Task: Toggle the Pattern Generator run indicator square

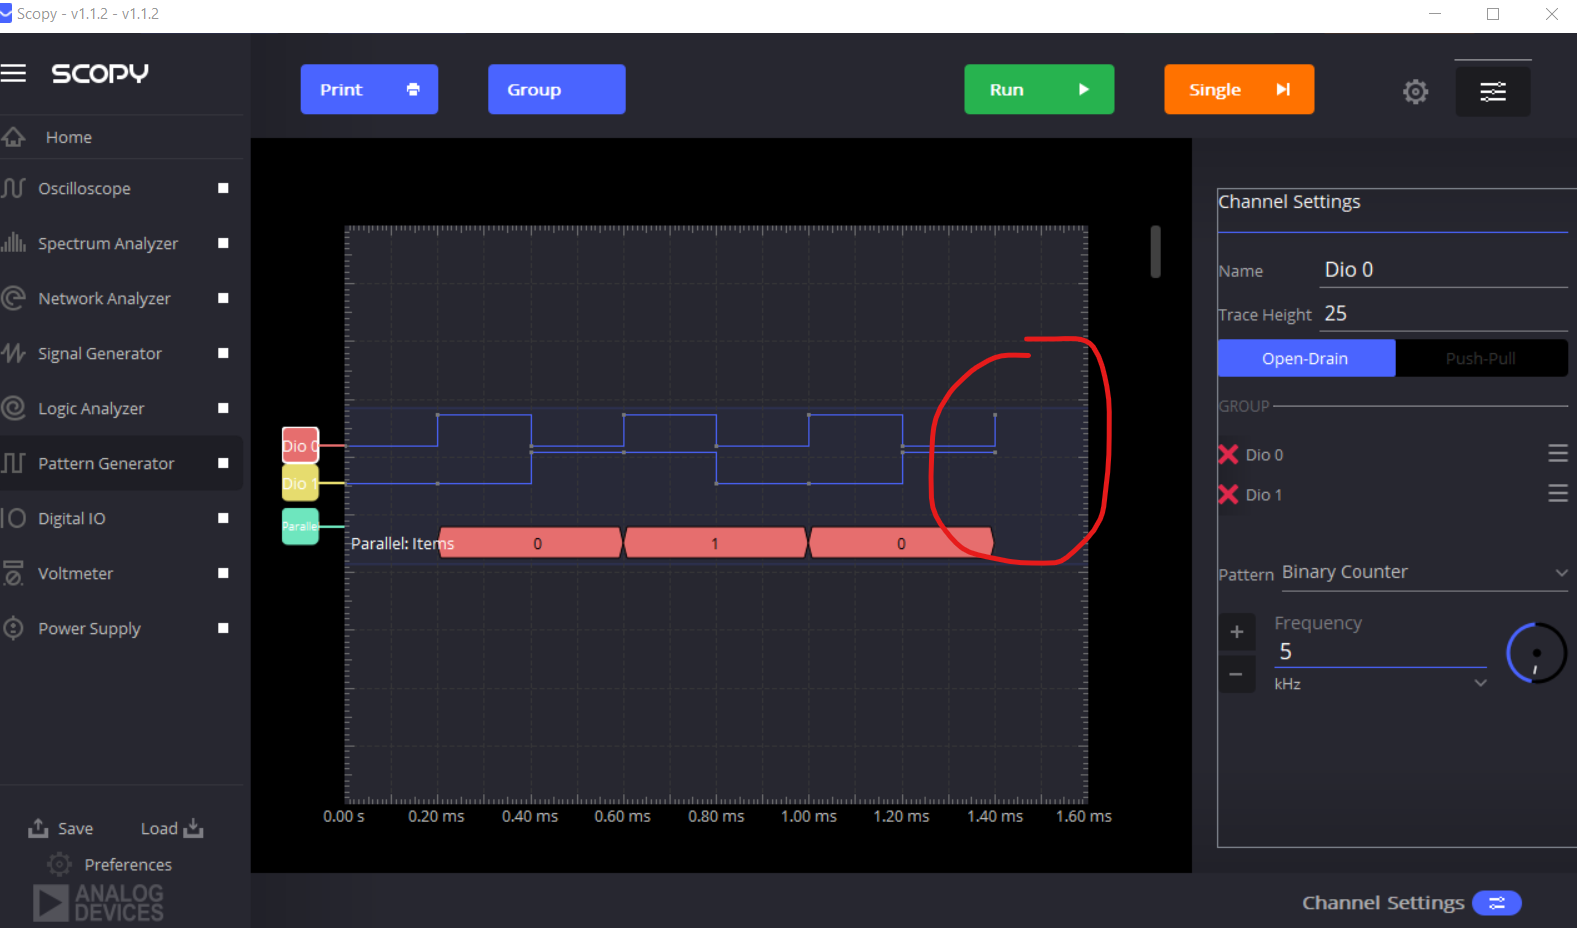Action: (223, 463)
